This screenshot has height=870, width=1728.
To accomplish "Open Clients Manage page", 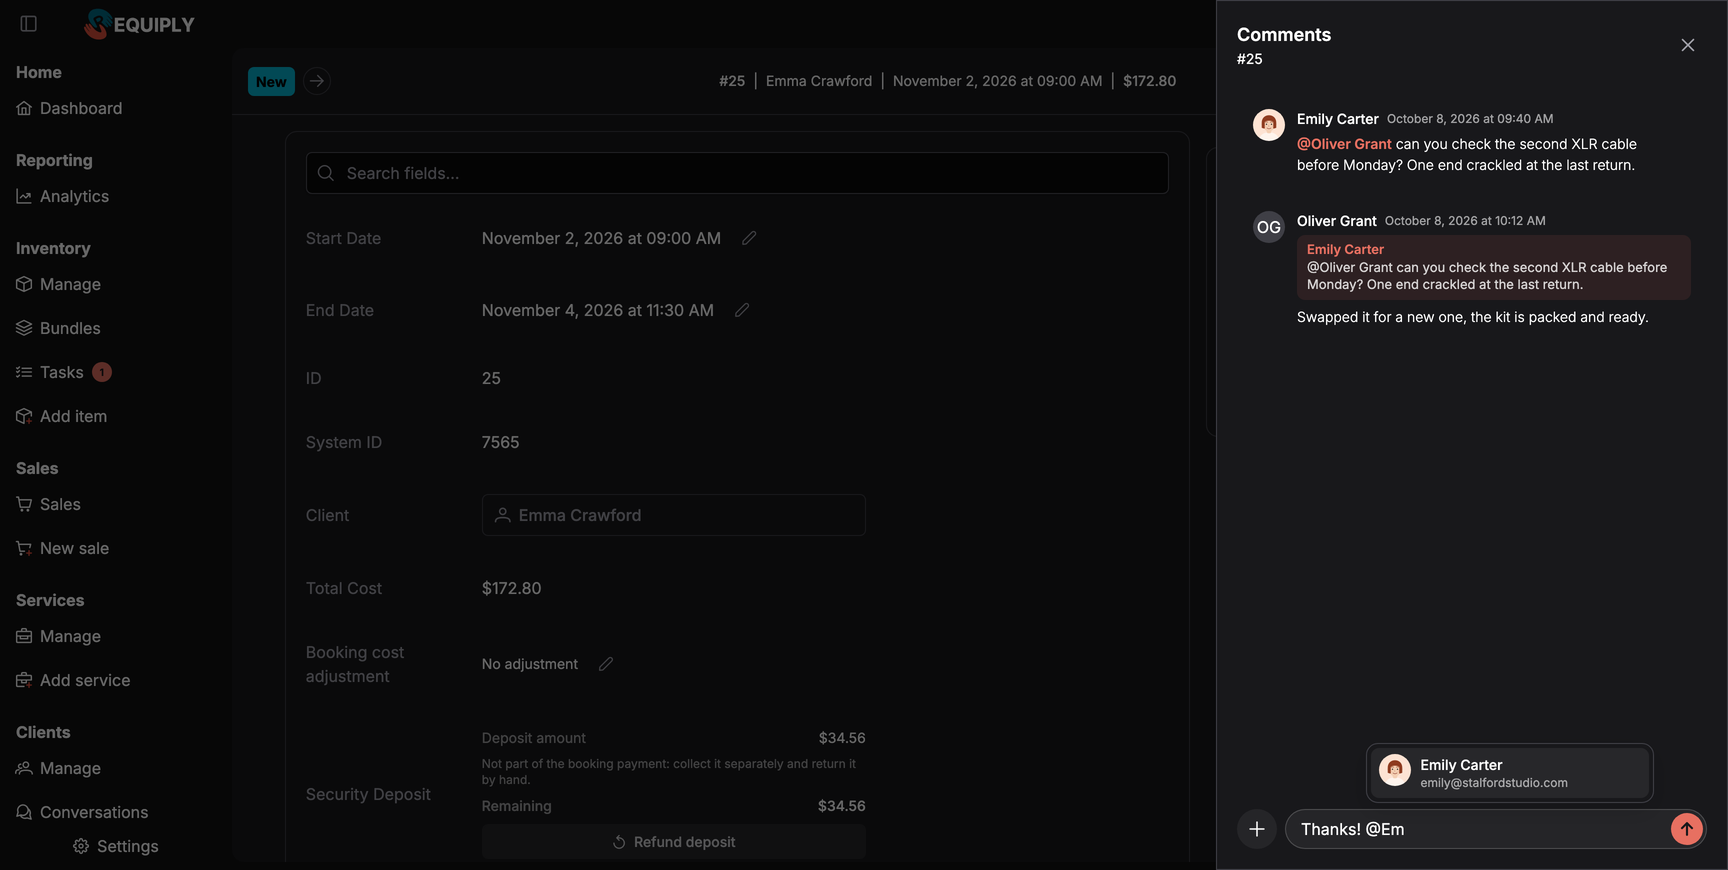I will (58, 768).
